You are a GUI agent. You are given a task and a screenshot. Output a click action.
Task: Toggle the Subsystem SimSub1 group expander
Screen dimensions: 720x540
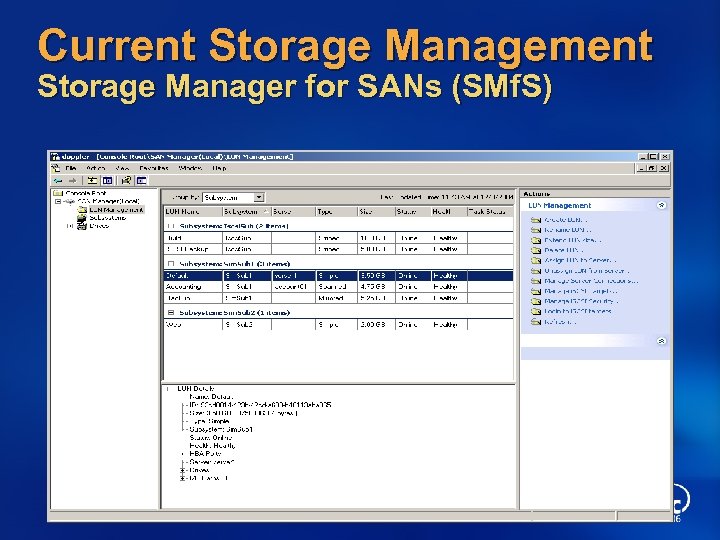point(171,264)
